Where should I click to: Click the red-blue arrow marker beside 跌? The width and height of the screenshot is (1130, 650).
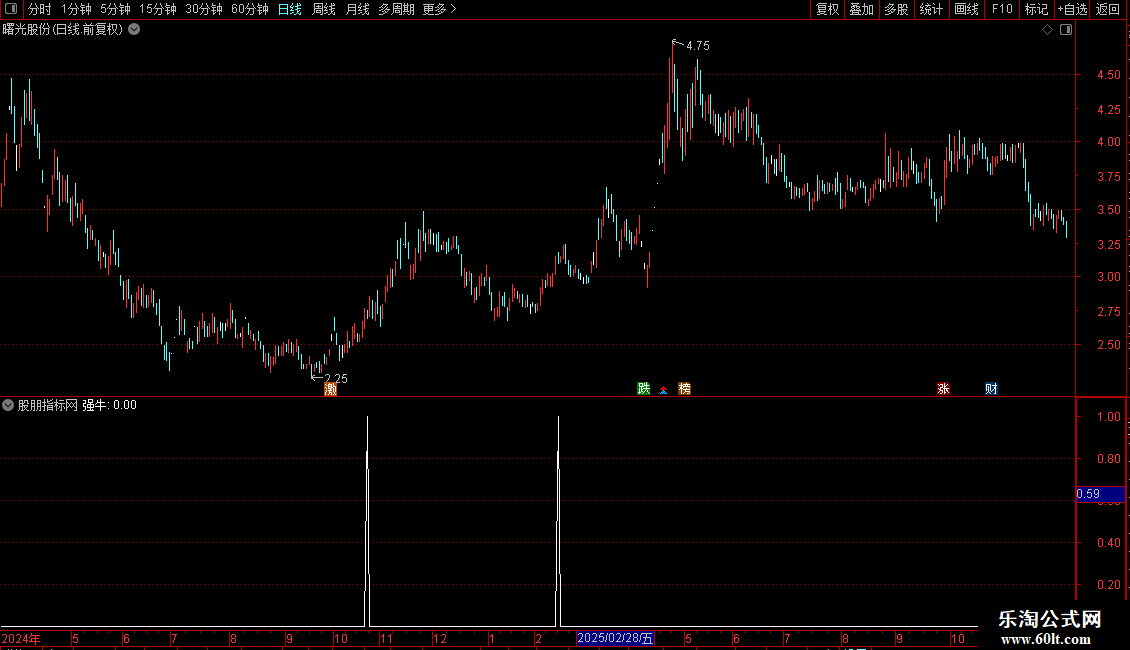664,390
